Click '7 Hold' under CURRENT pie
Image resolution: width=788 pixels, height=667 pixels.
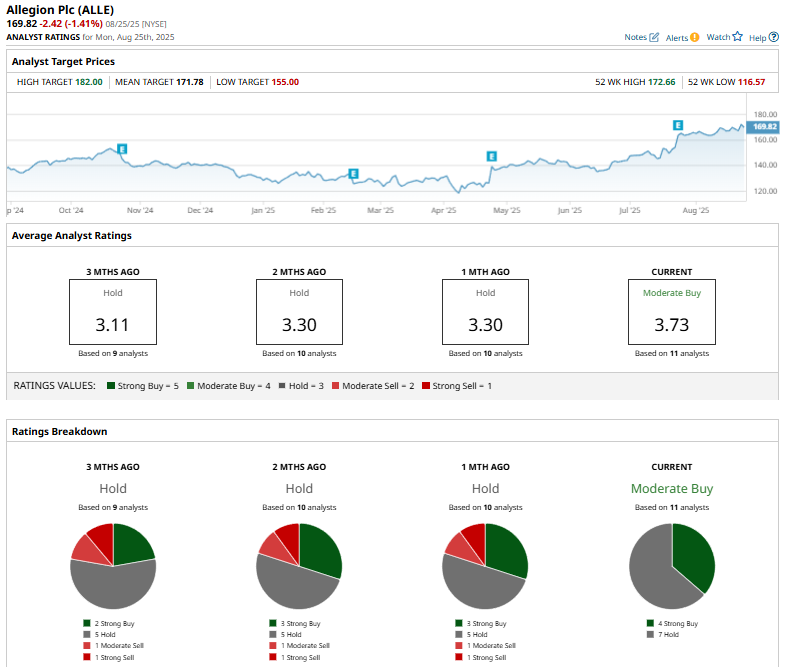pyautogui.click(x=663, y=634)
